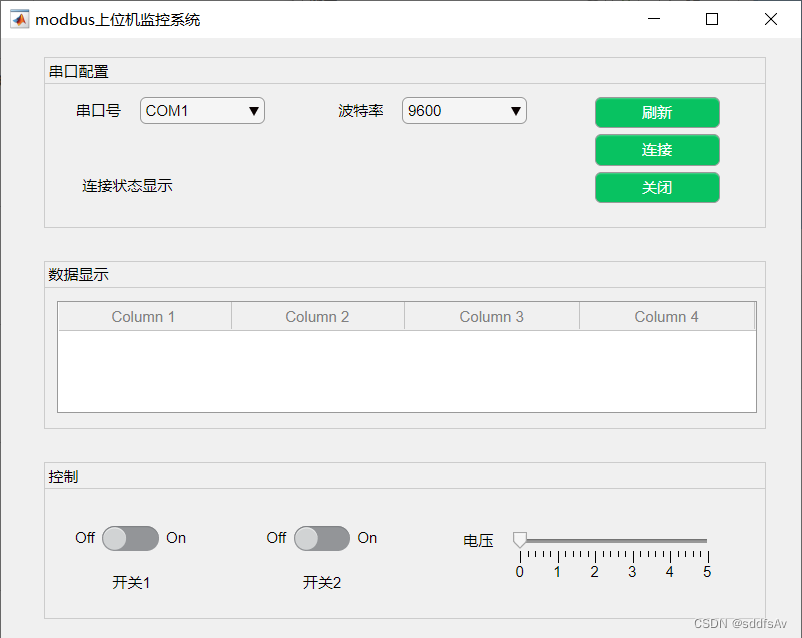Click the value 5 on the voltage slider scale

click(706, 571)
